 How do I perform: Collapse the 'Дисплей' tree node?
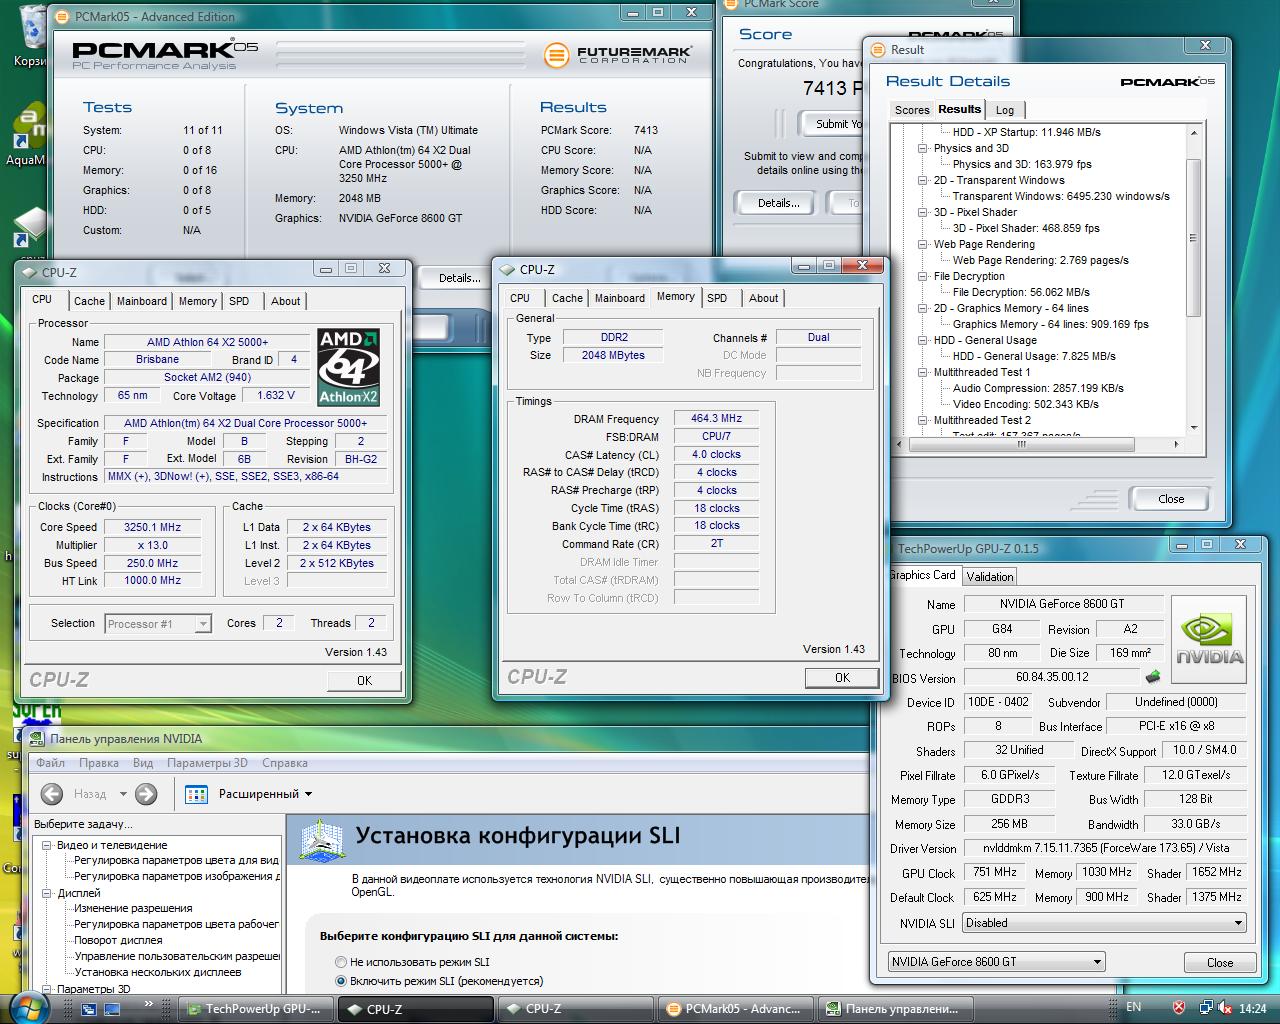[46, 893]
